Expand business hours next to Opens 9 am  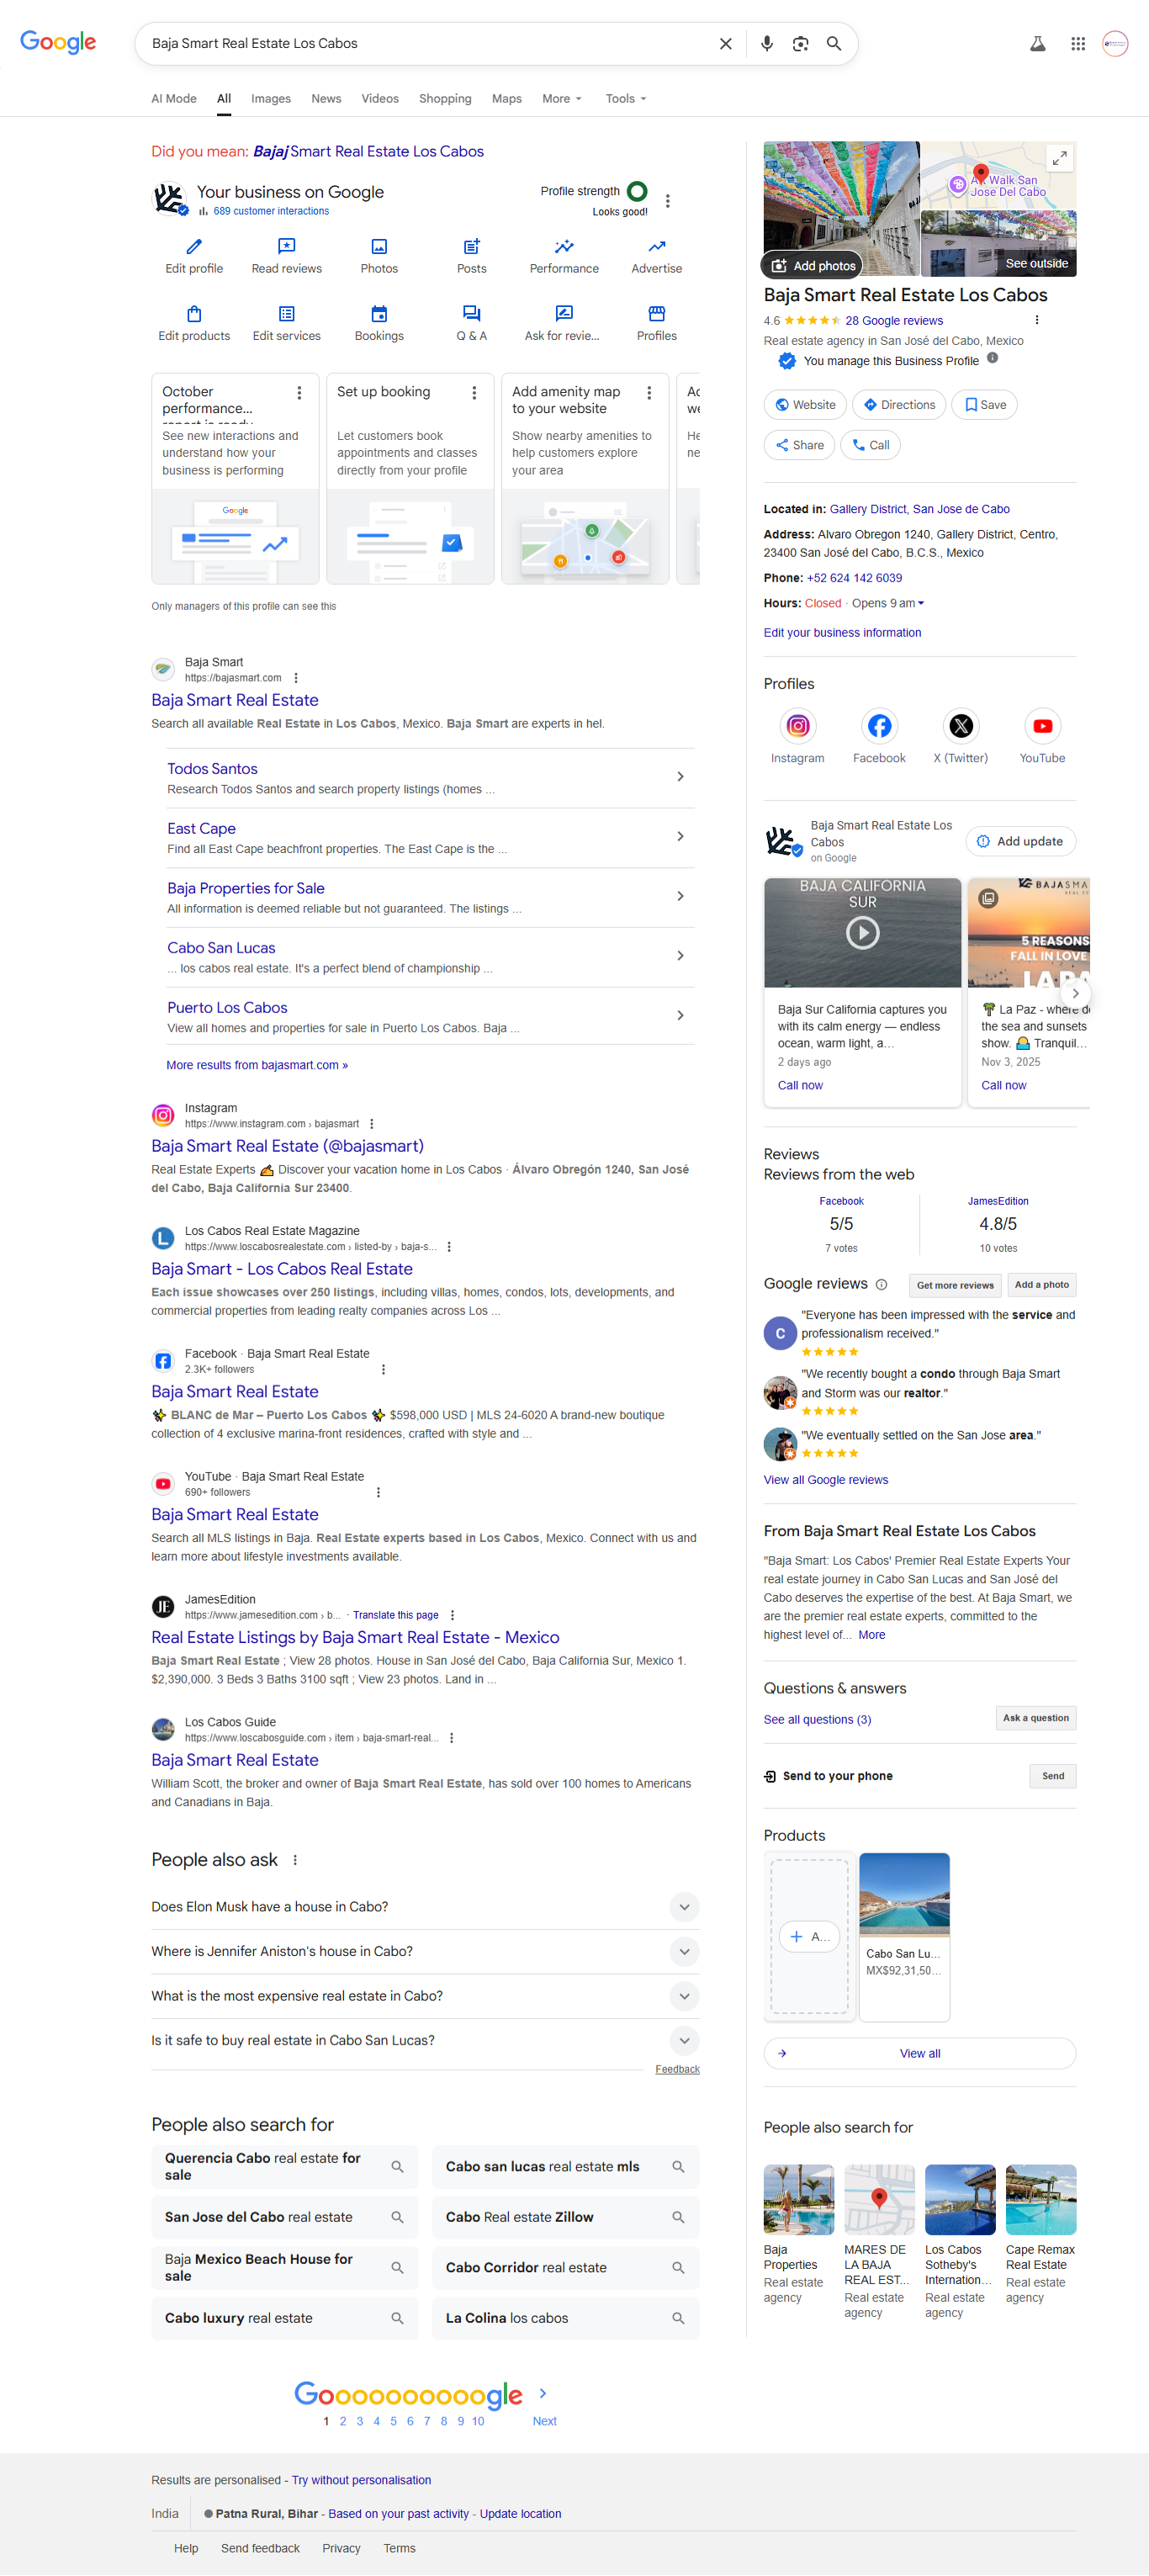[920, 603]
